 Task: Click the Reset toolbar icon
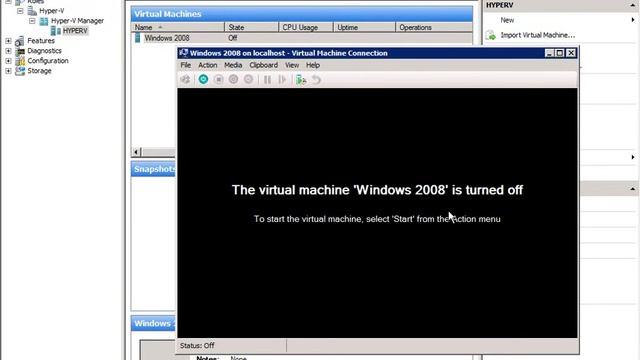pyautogui.click(x=282, y=80)
